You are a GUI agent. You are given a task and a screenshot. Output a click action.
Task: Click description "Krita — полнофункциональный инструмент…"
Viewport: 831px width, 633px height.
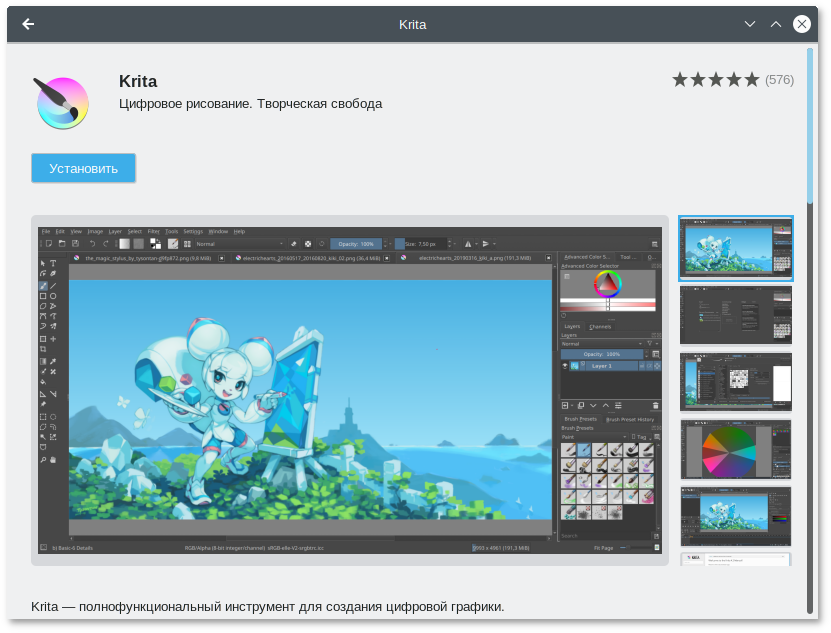tap(268, 606)
